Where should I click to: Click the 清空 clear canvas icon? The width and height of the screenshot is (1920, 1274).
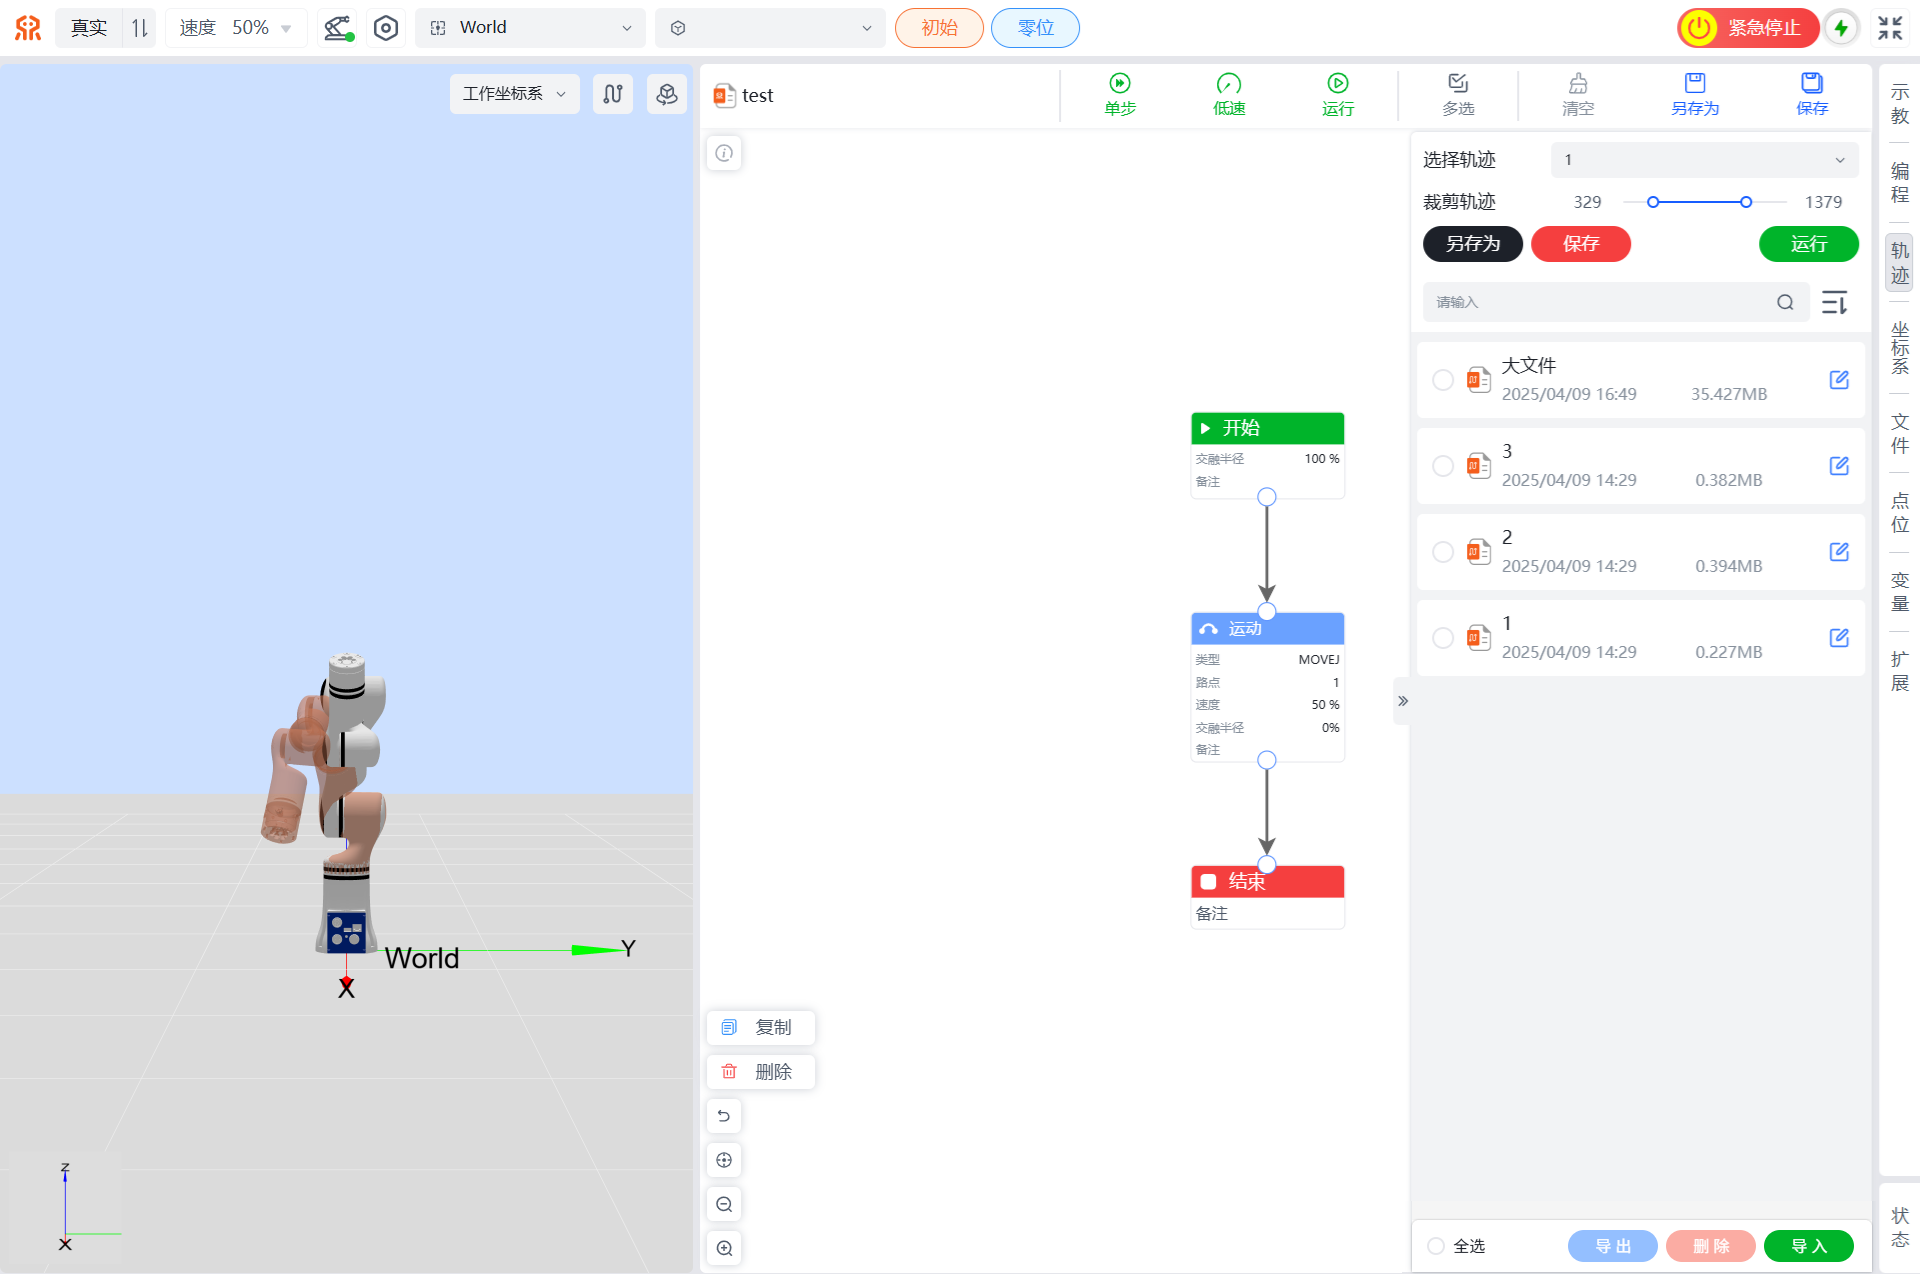click(x=1578, y=84)
